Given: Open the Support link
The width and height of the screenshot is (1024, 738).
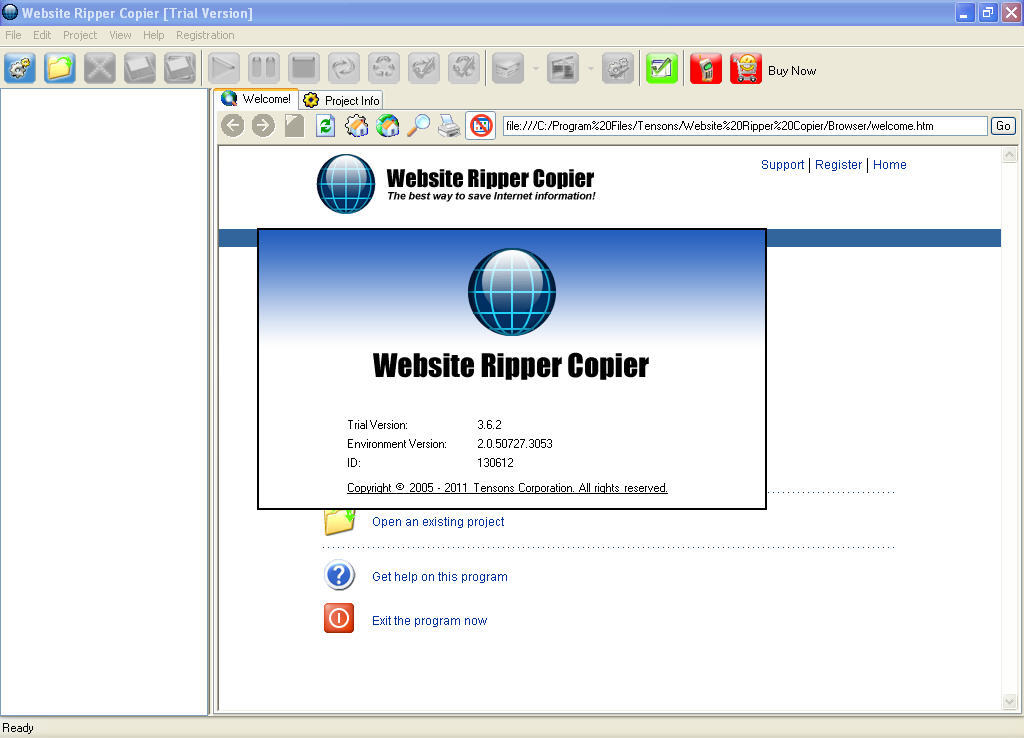Looking at the screenshot, I should 782,165.
